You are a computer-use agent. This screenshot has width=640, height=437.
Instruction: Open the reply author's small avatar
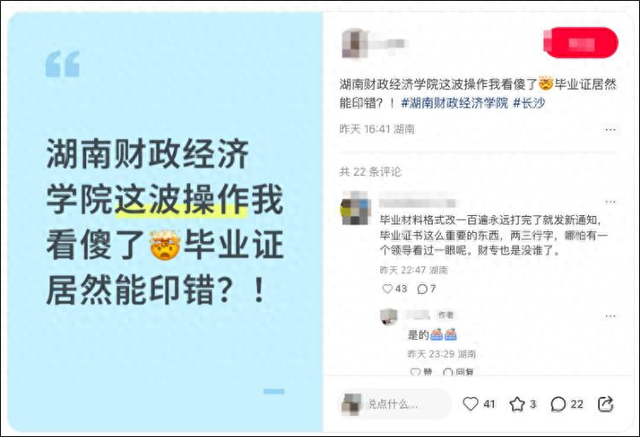point(389,316)
